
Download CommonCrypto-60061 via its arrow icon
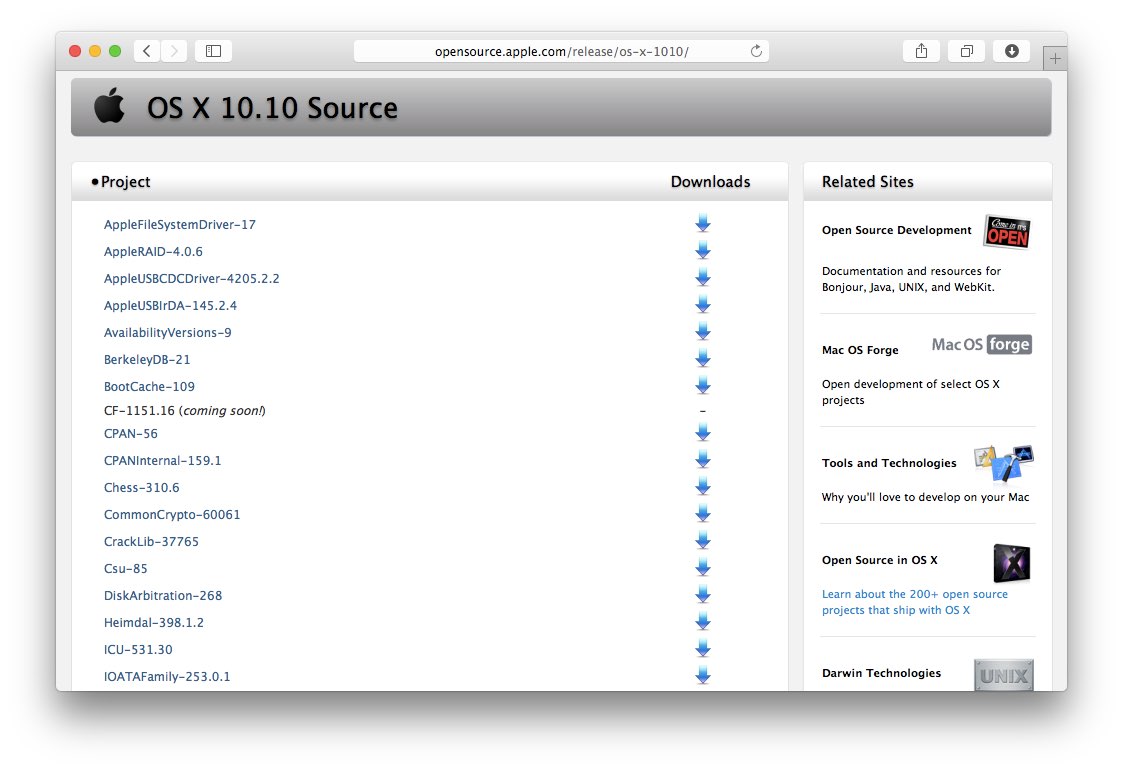click(x=703, y=513)
